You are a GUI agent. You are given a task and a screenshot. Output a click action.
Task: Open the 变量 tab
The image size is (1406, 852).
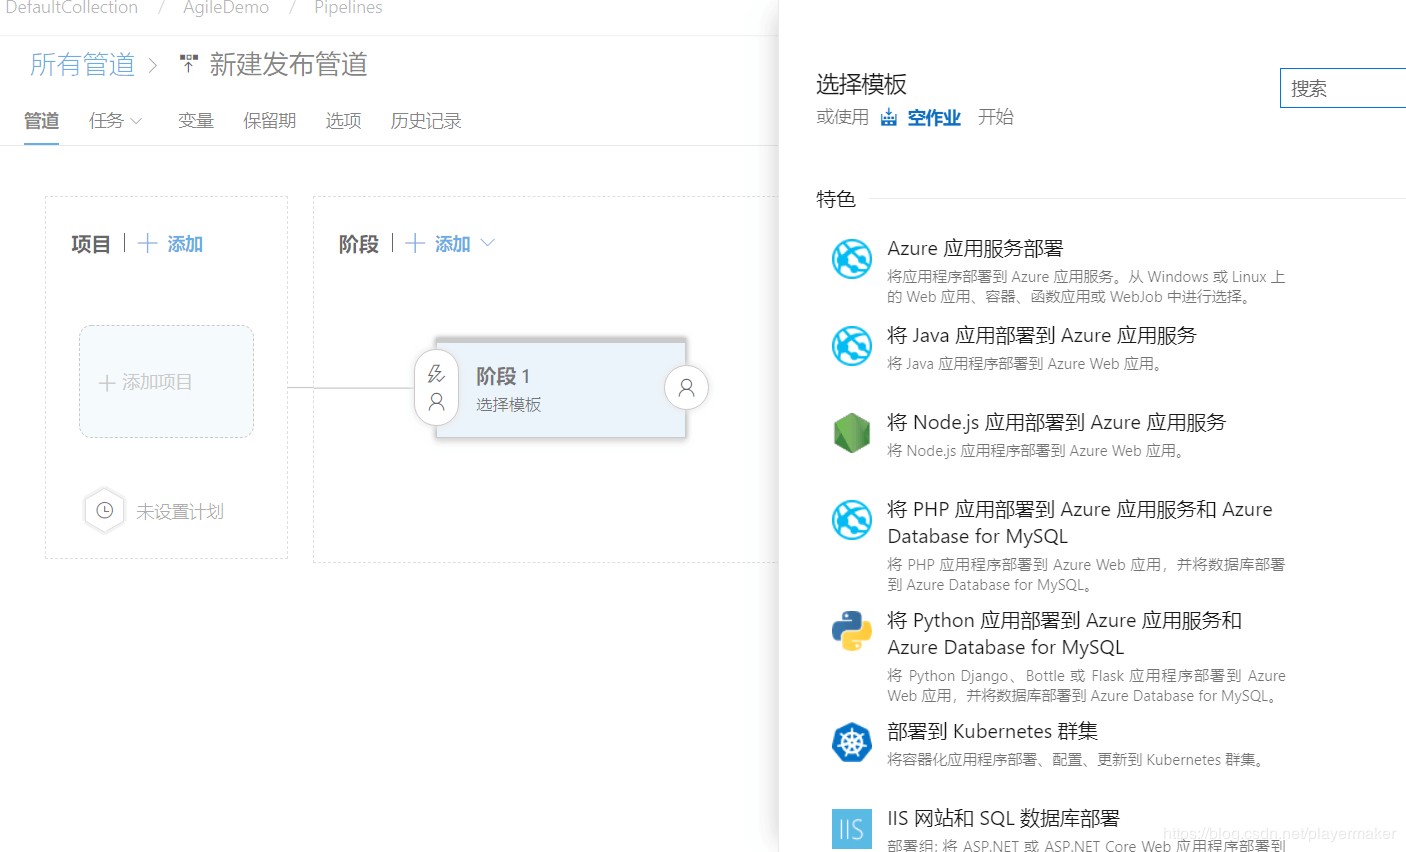coord(196,121)
